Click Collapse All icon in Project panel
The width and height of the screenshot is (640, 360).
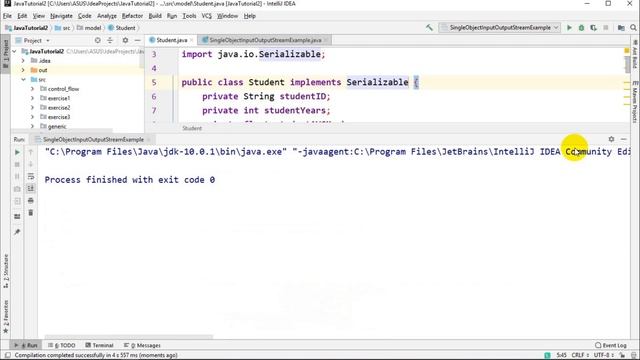pos(110,40)
